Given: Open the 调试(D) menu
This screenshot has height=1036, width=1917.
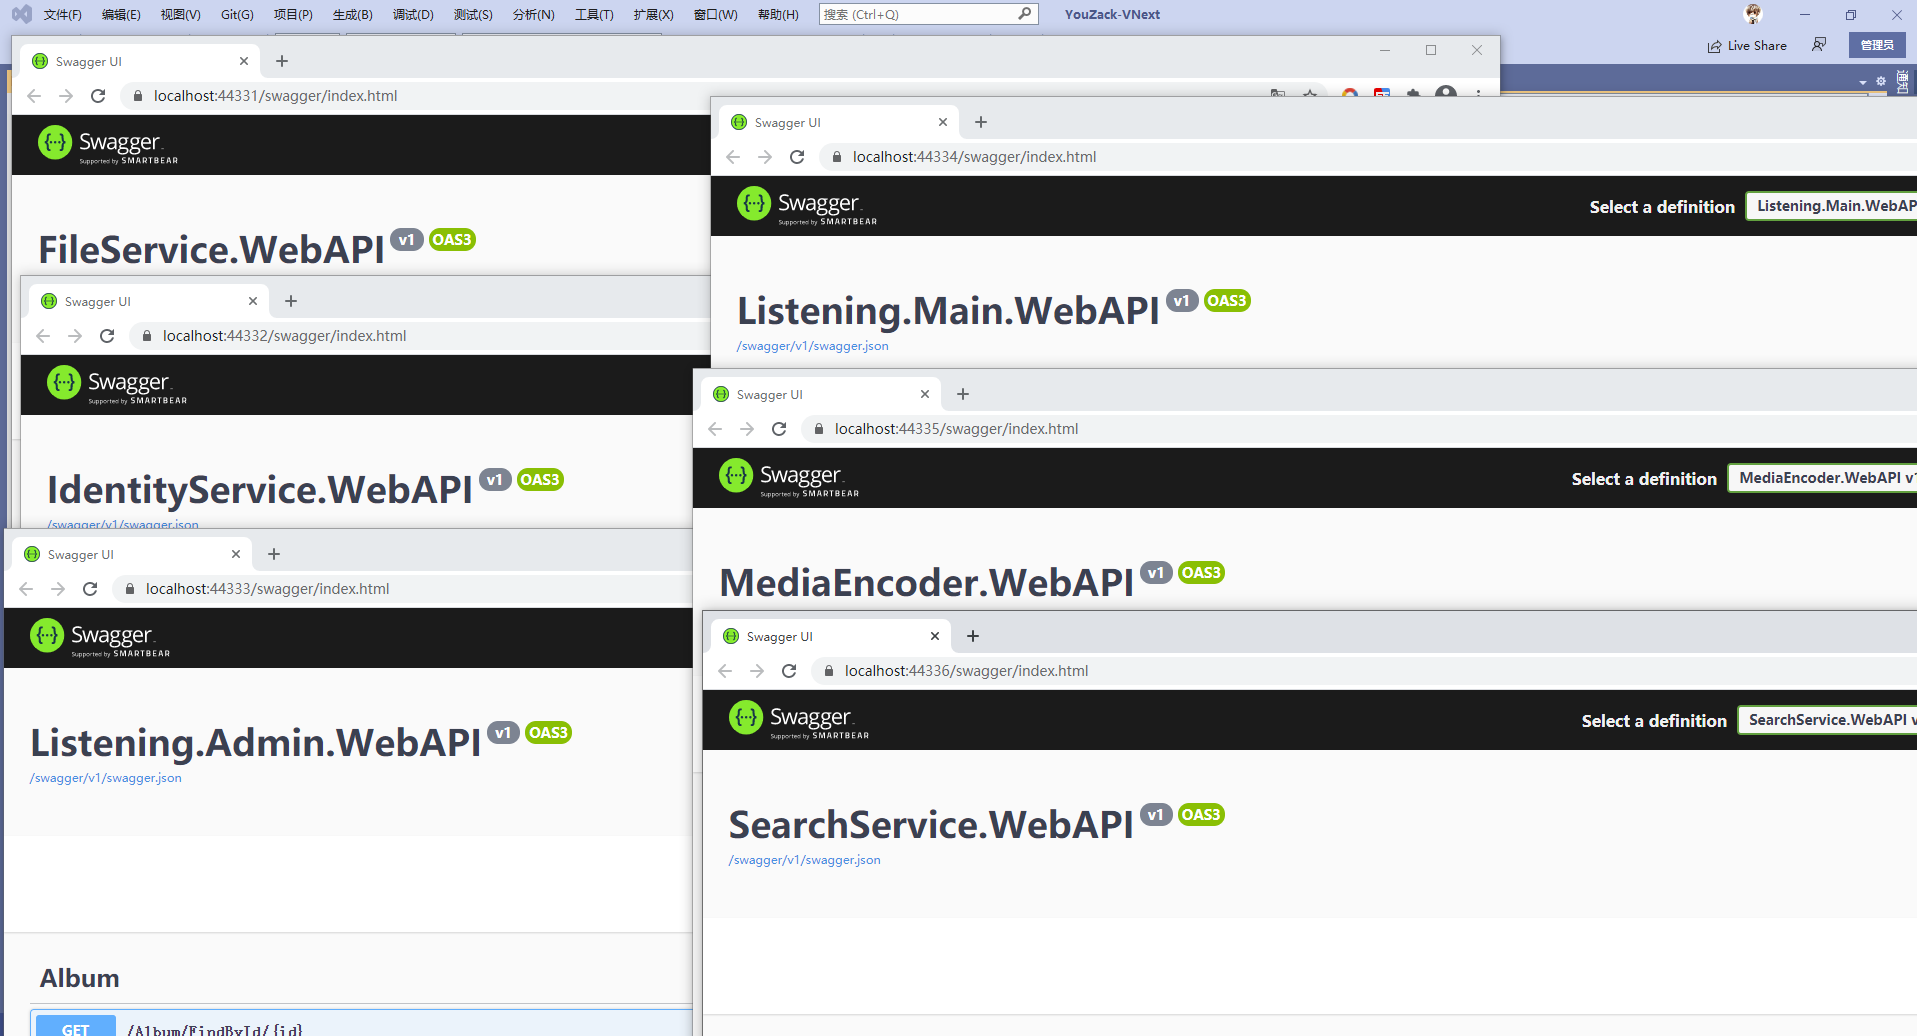Looking at the screenshot, I should [x=413, y=14].
